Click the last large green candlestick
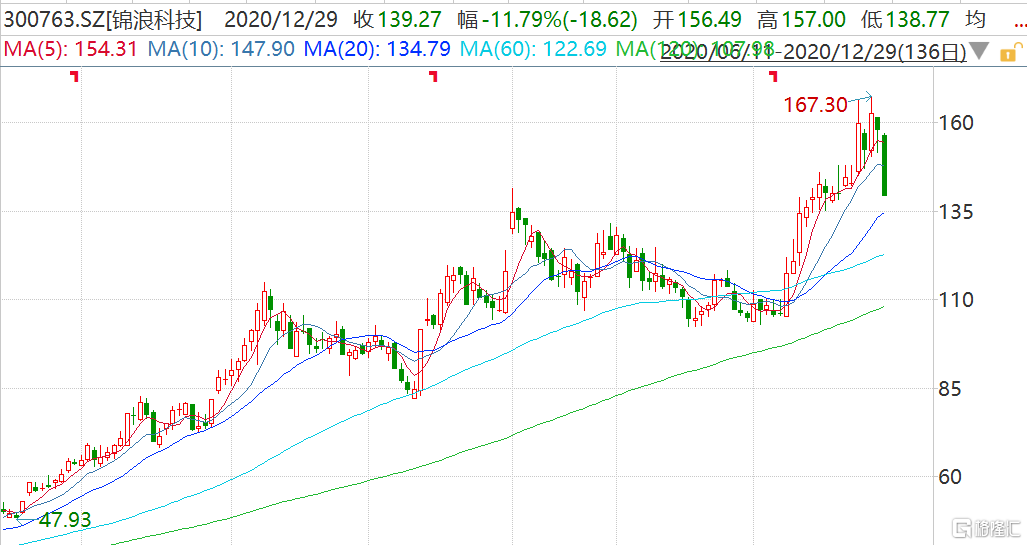Image resolution: width=1027 pixels, height=545 pixels. 885,165
